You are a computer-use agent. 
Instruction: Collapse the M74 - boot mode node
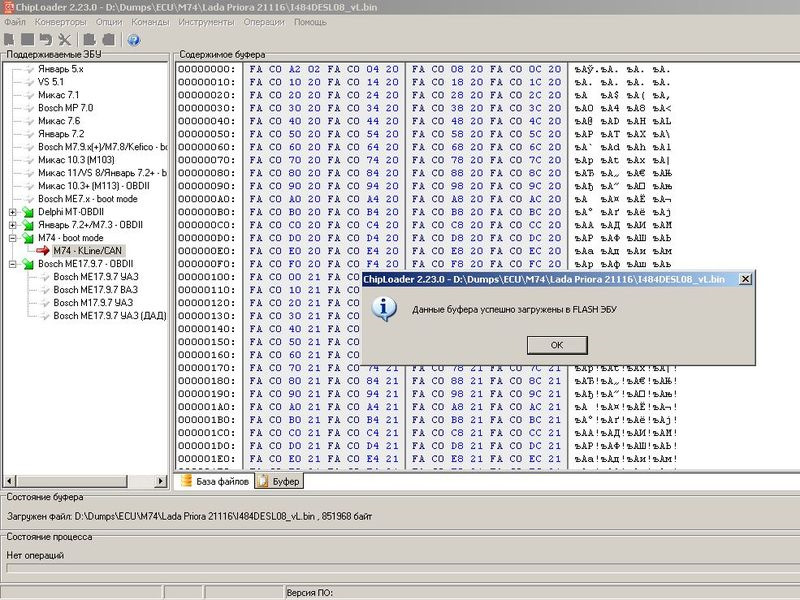[13, 238]
